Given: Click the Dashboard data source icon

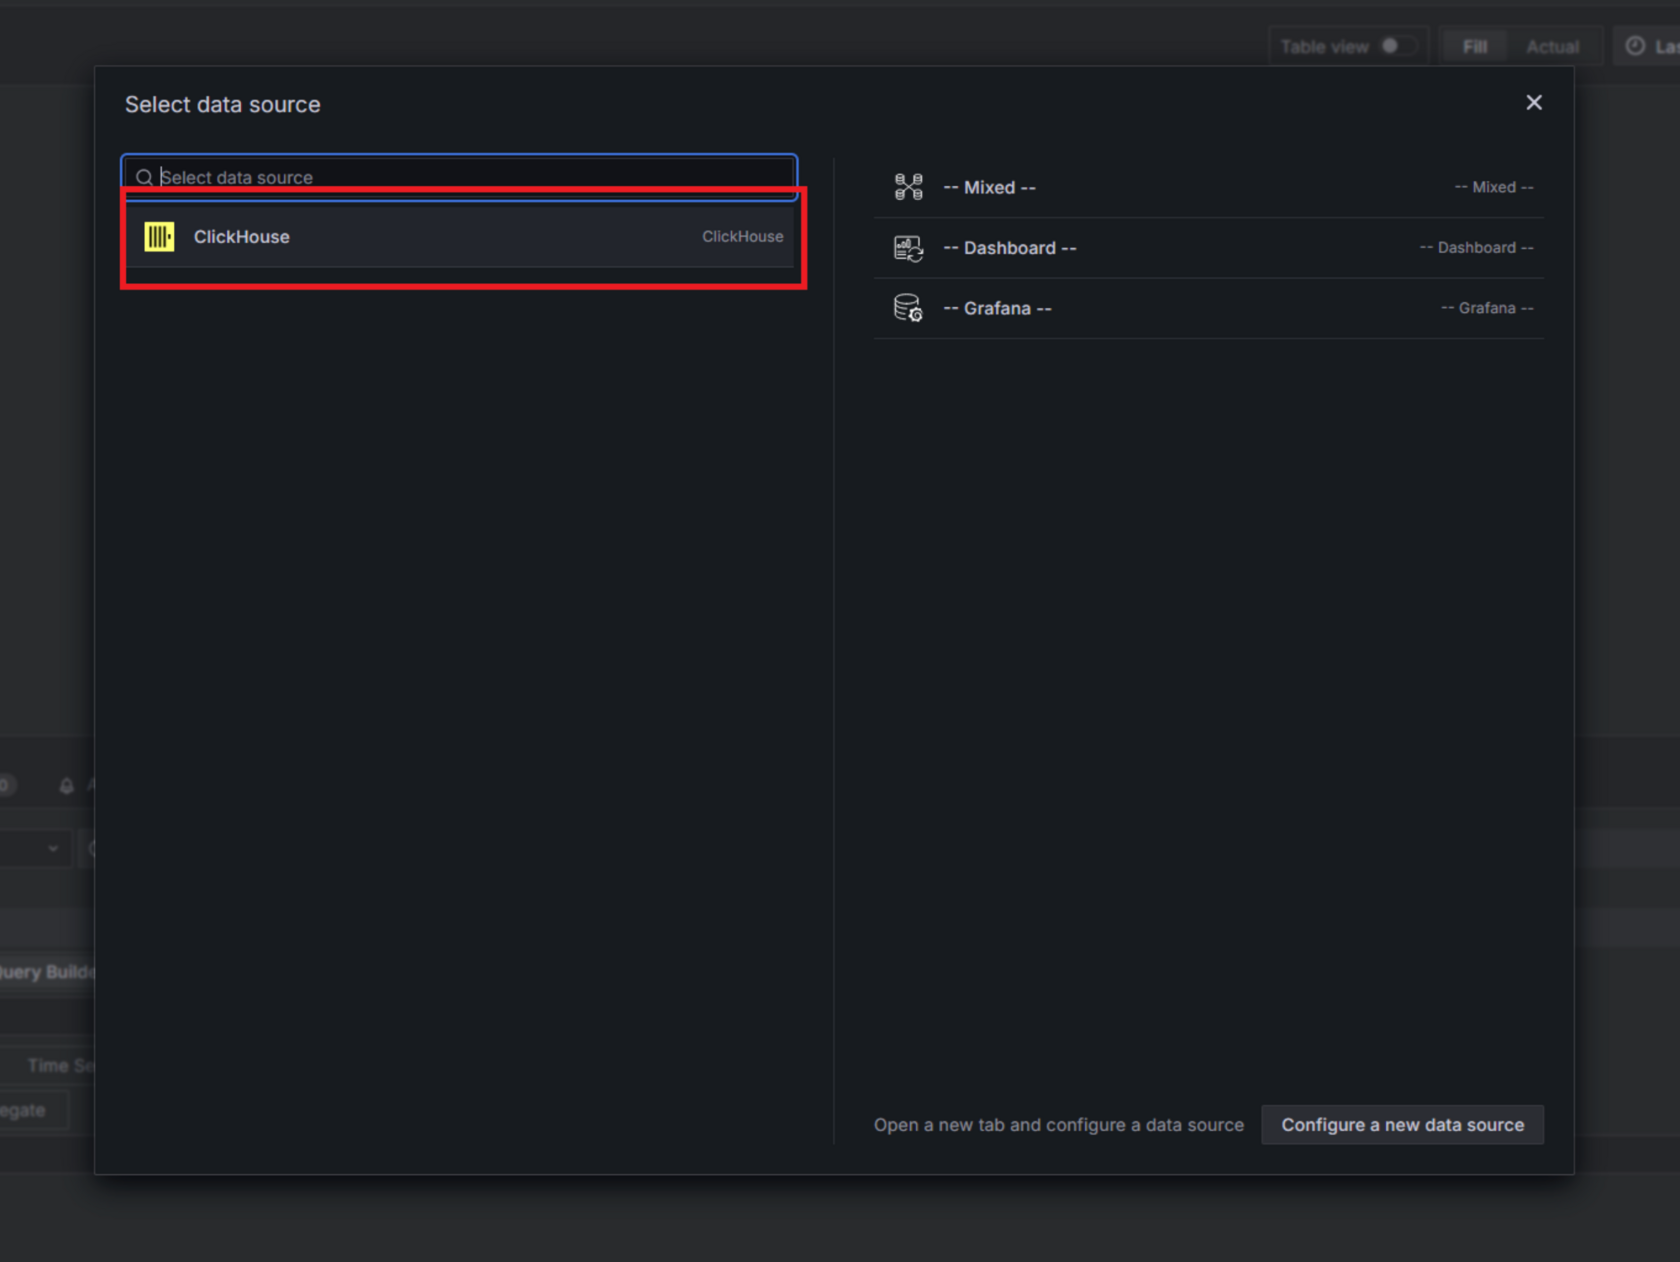Looking at the screenshot, I should pos(908,248).
